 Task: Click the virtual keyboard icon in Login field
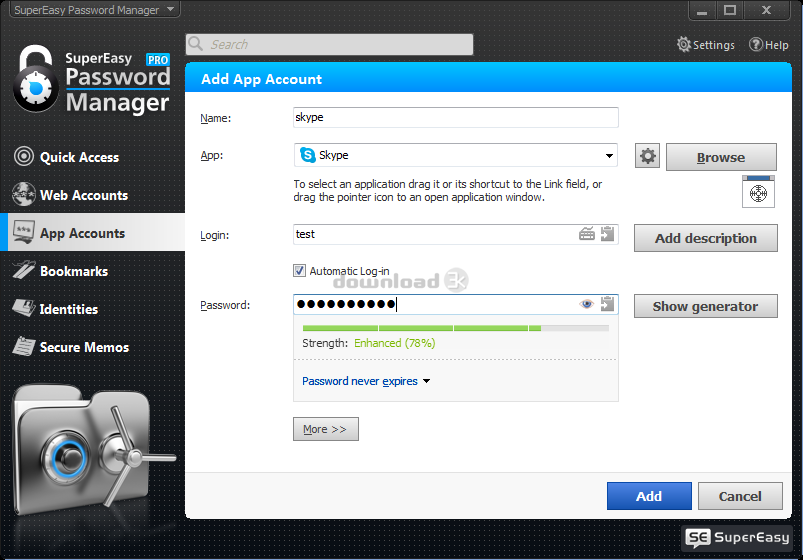click(587, 234)
